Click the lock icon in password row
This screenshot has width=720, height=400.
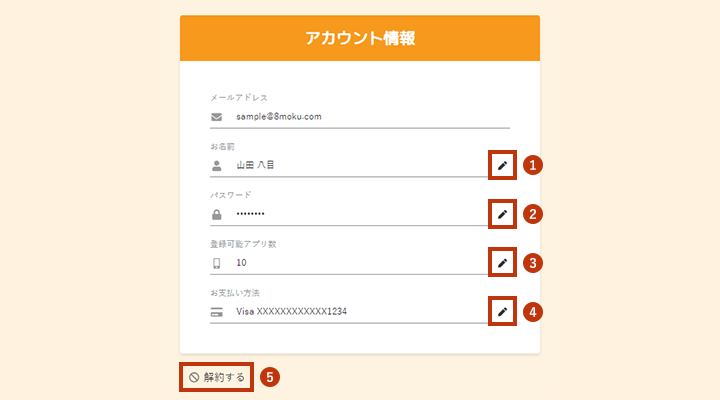point(216,215)
